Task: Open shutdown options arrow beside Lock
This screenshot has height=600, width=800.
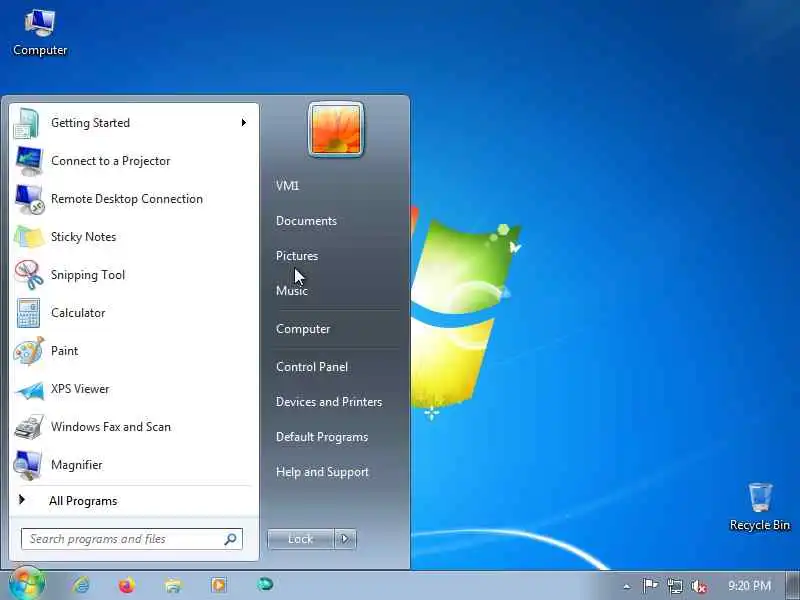Action: [x=345, y=539]
